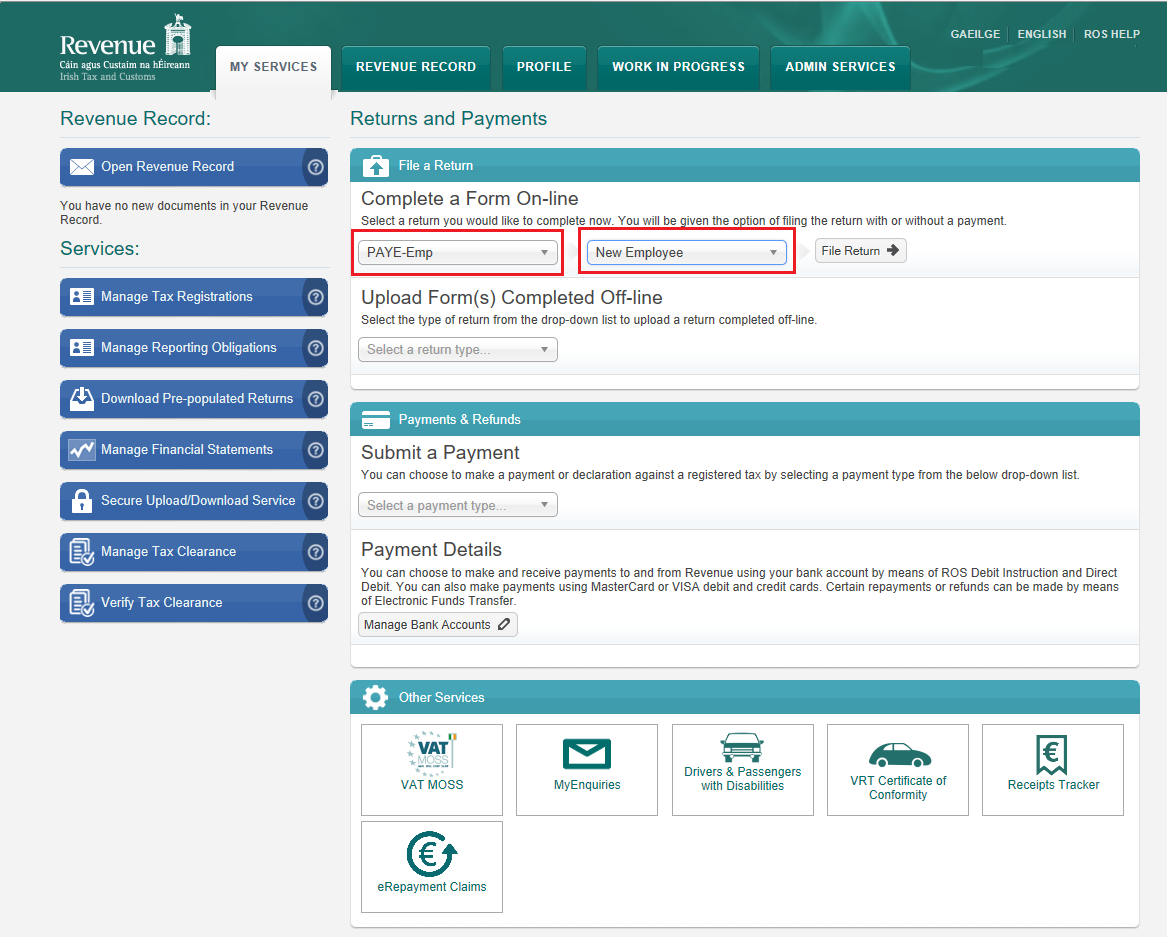The image size is (1167, 937).
Task: Open VRT Certificate of Conformity tile
Action: pyautogui.click(x=898, y=769)
